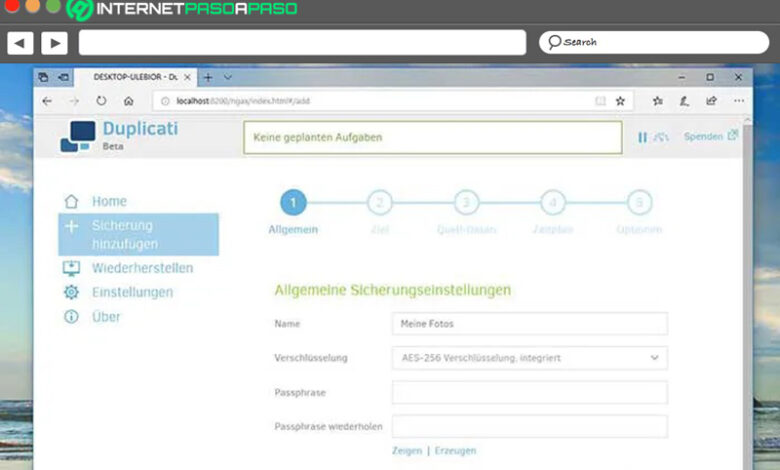
Task: Click the Passphrase wiederholen field
Action: click(x=530, y=426)
